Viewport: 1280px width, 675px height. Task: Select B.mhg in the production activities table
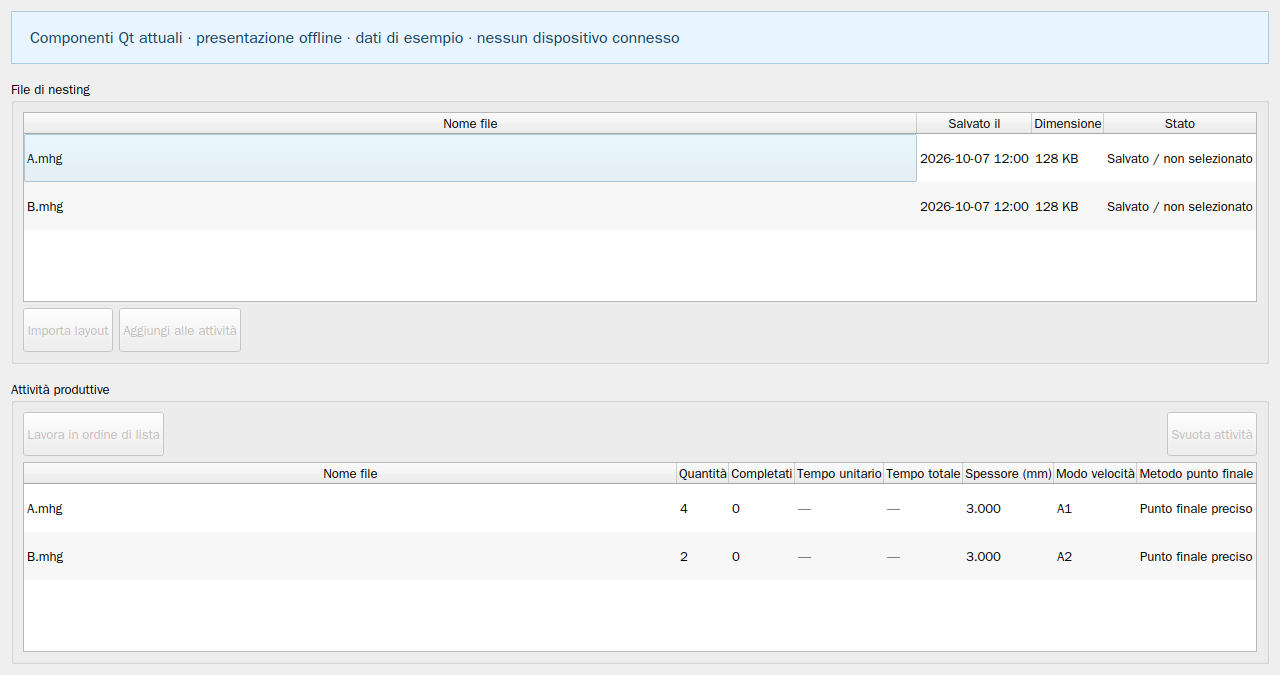click(350, 556)
